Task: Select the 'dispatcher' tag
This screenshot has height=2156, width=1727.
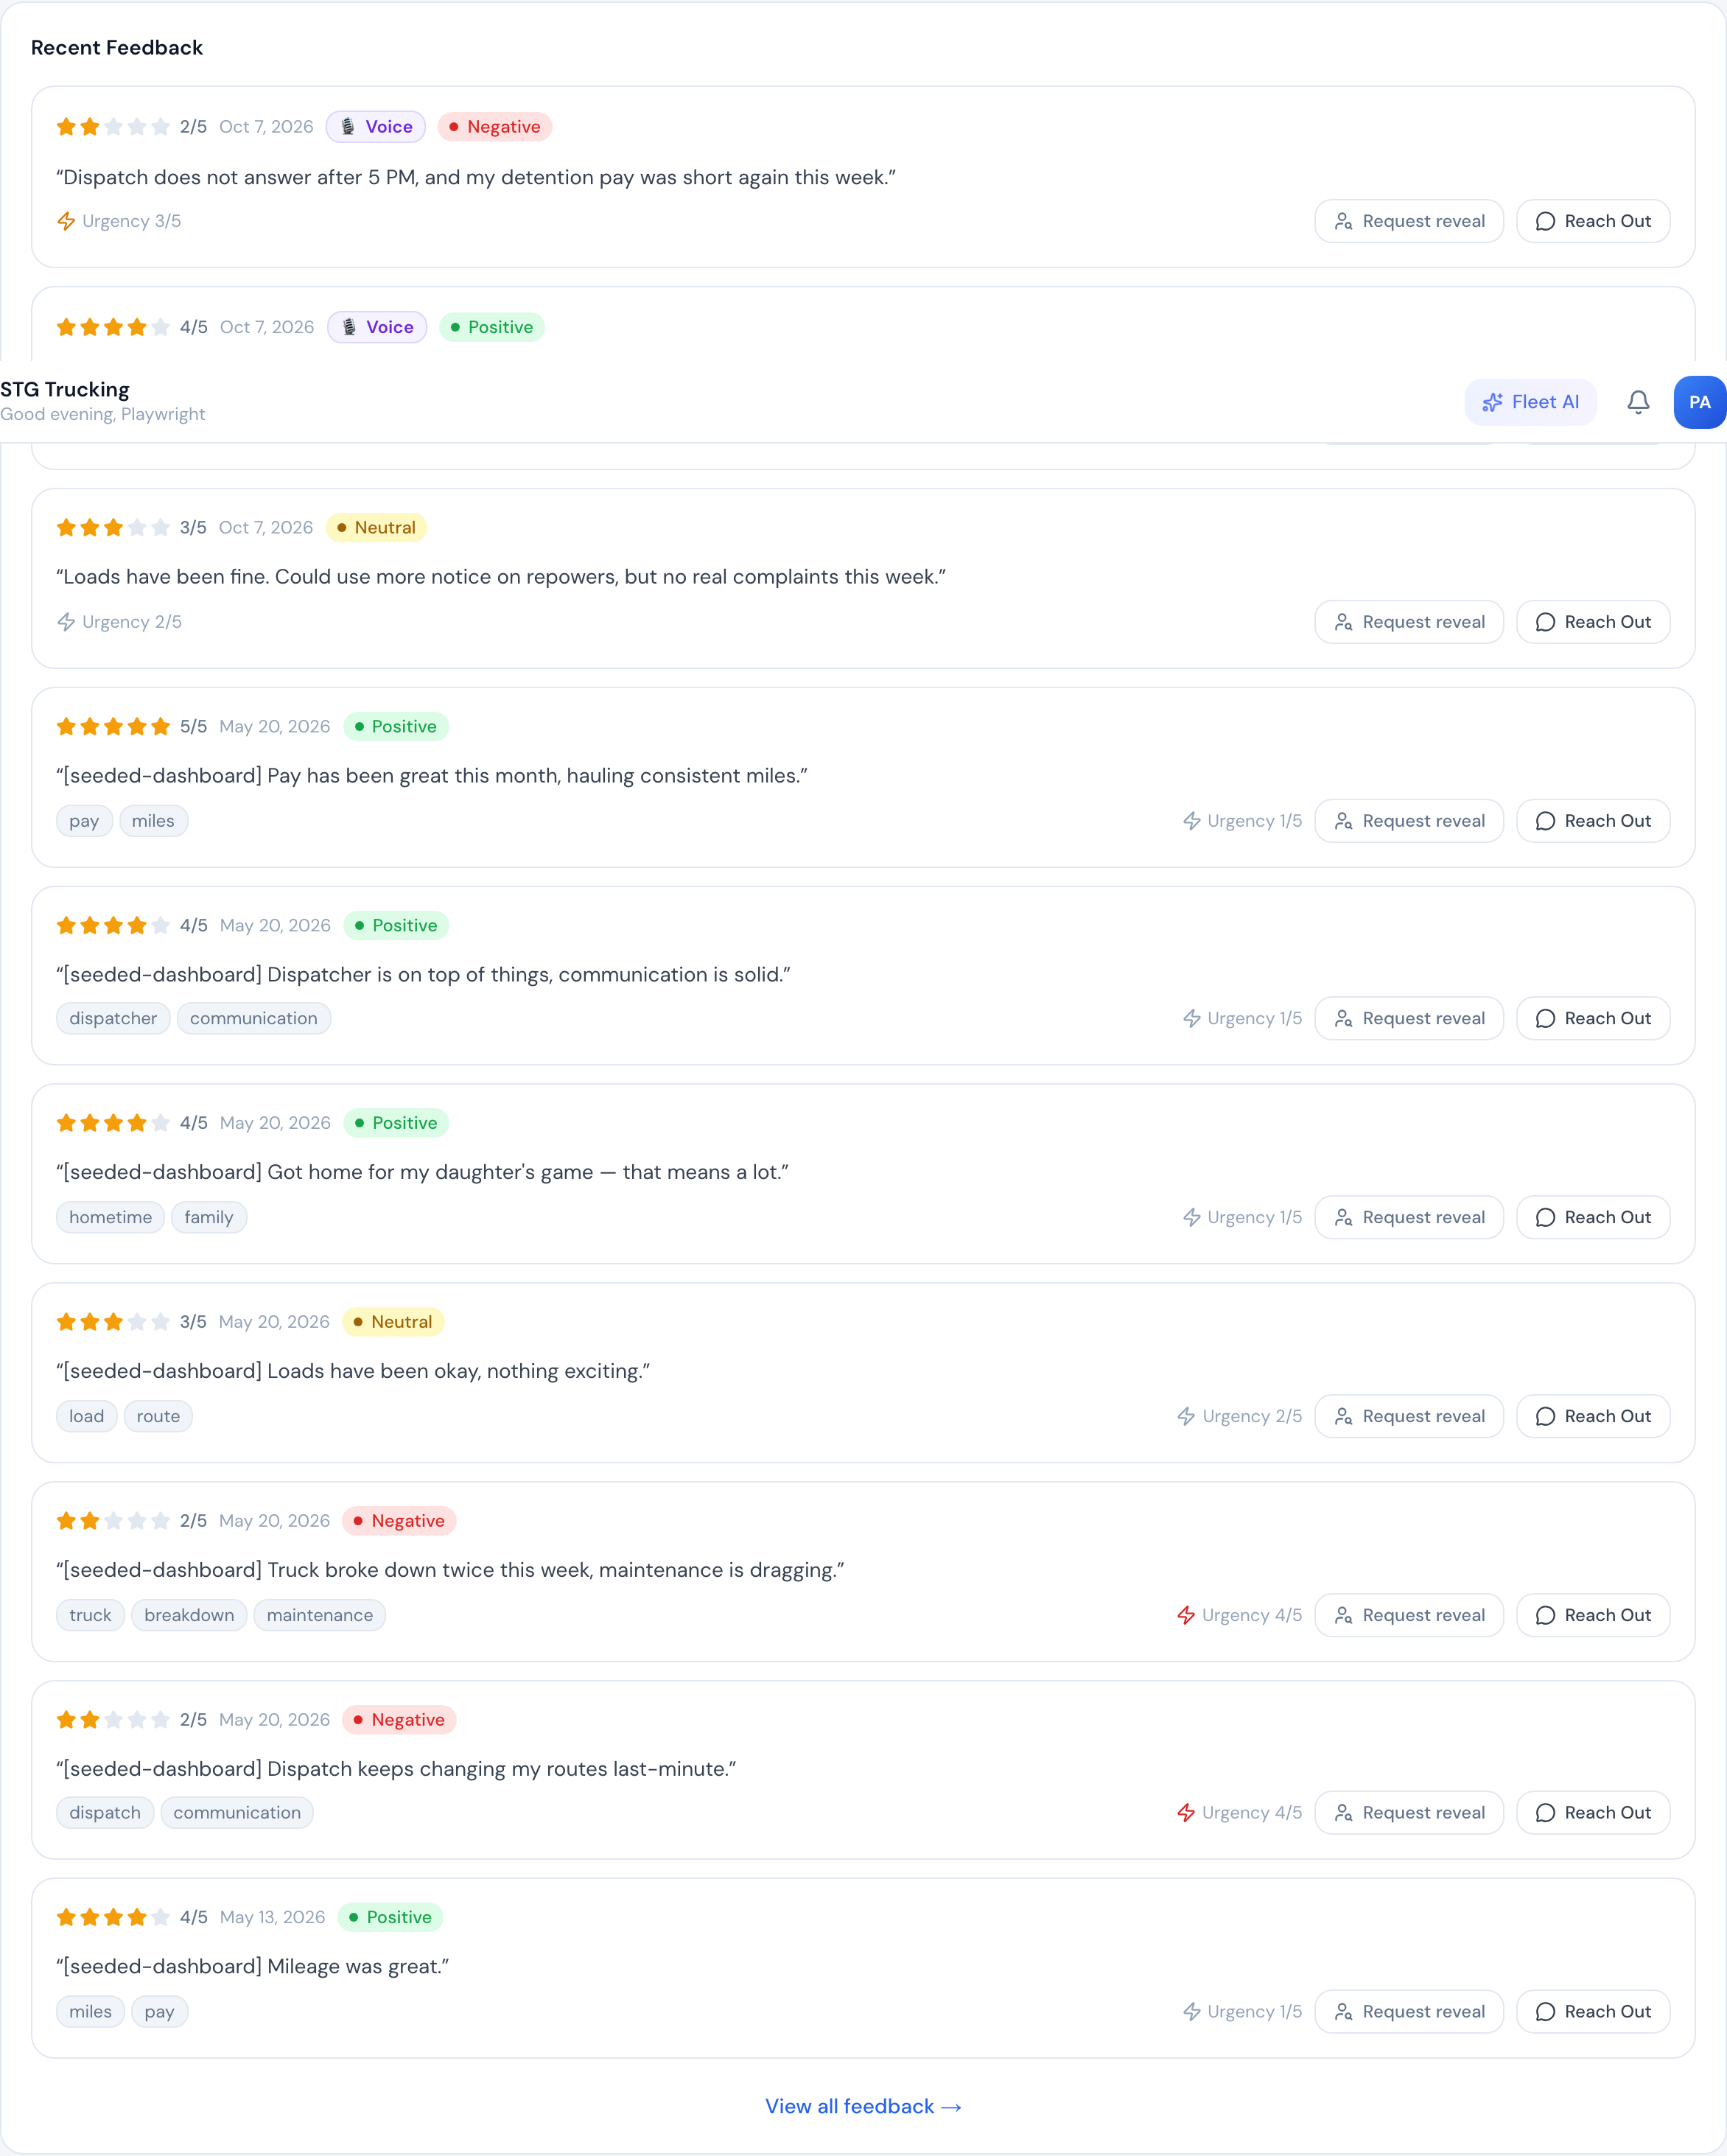Action: point(113,1018)
